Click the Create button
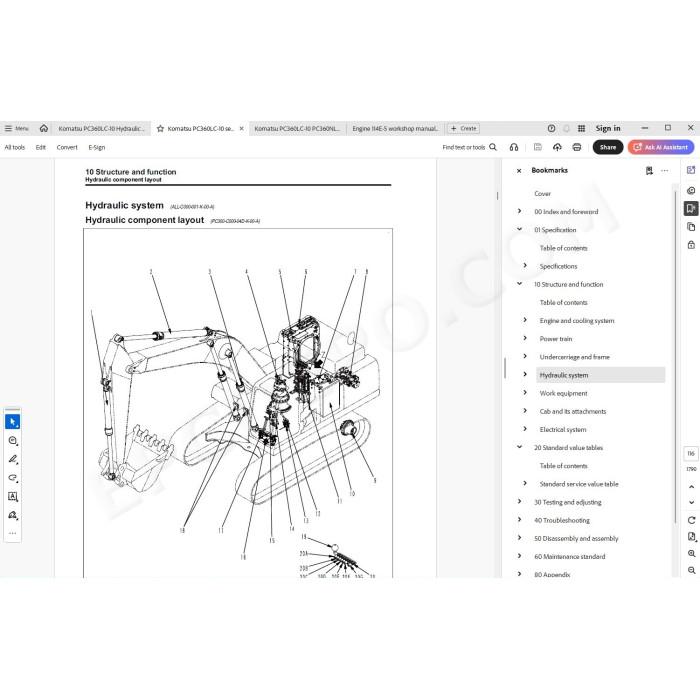This screenshot has height=700, width=700. pyautogui.click(x=463, y=129)
